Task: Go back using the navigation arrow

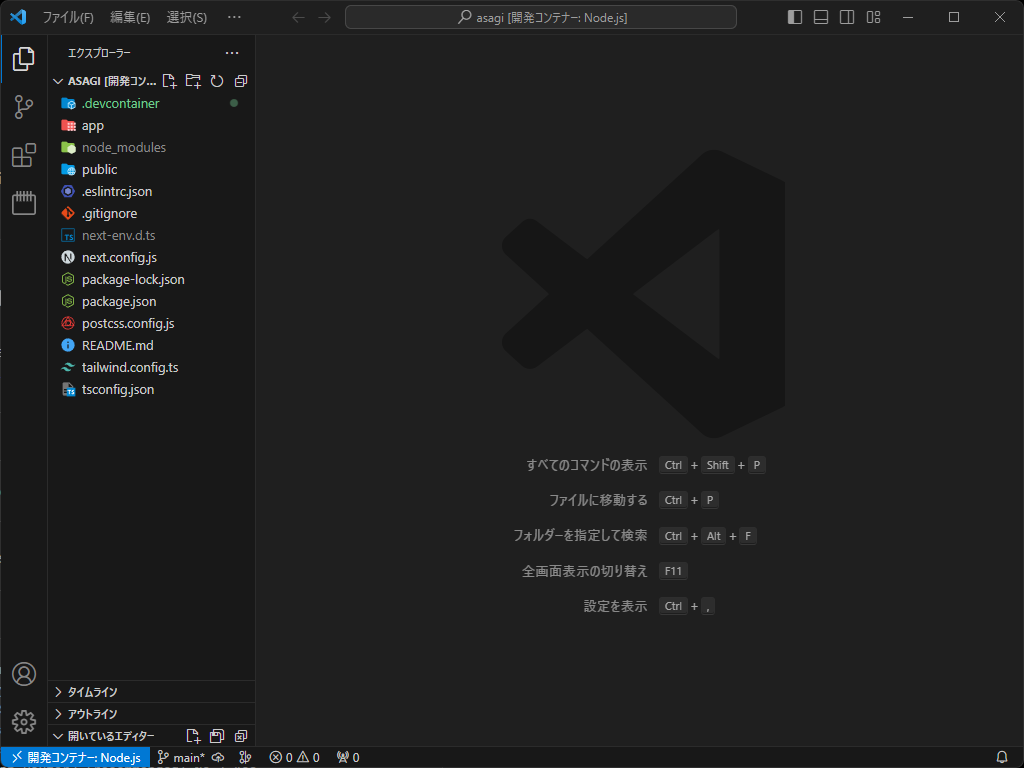Action: (x=298, y=18)
